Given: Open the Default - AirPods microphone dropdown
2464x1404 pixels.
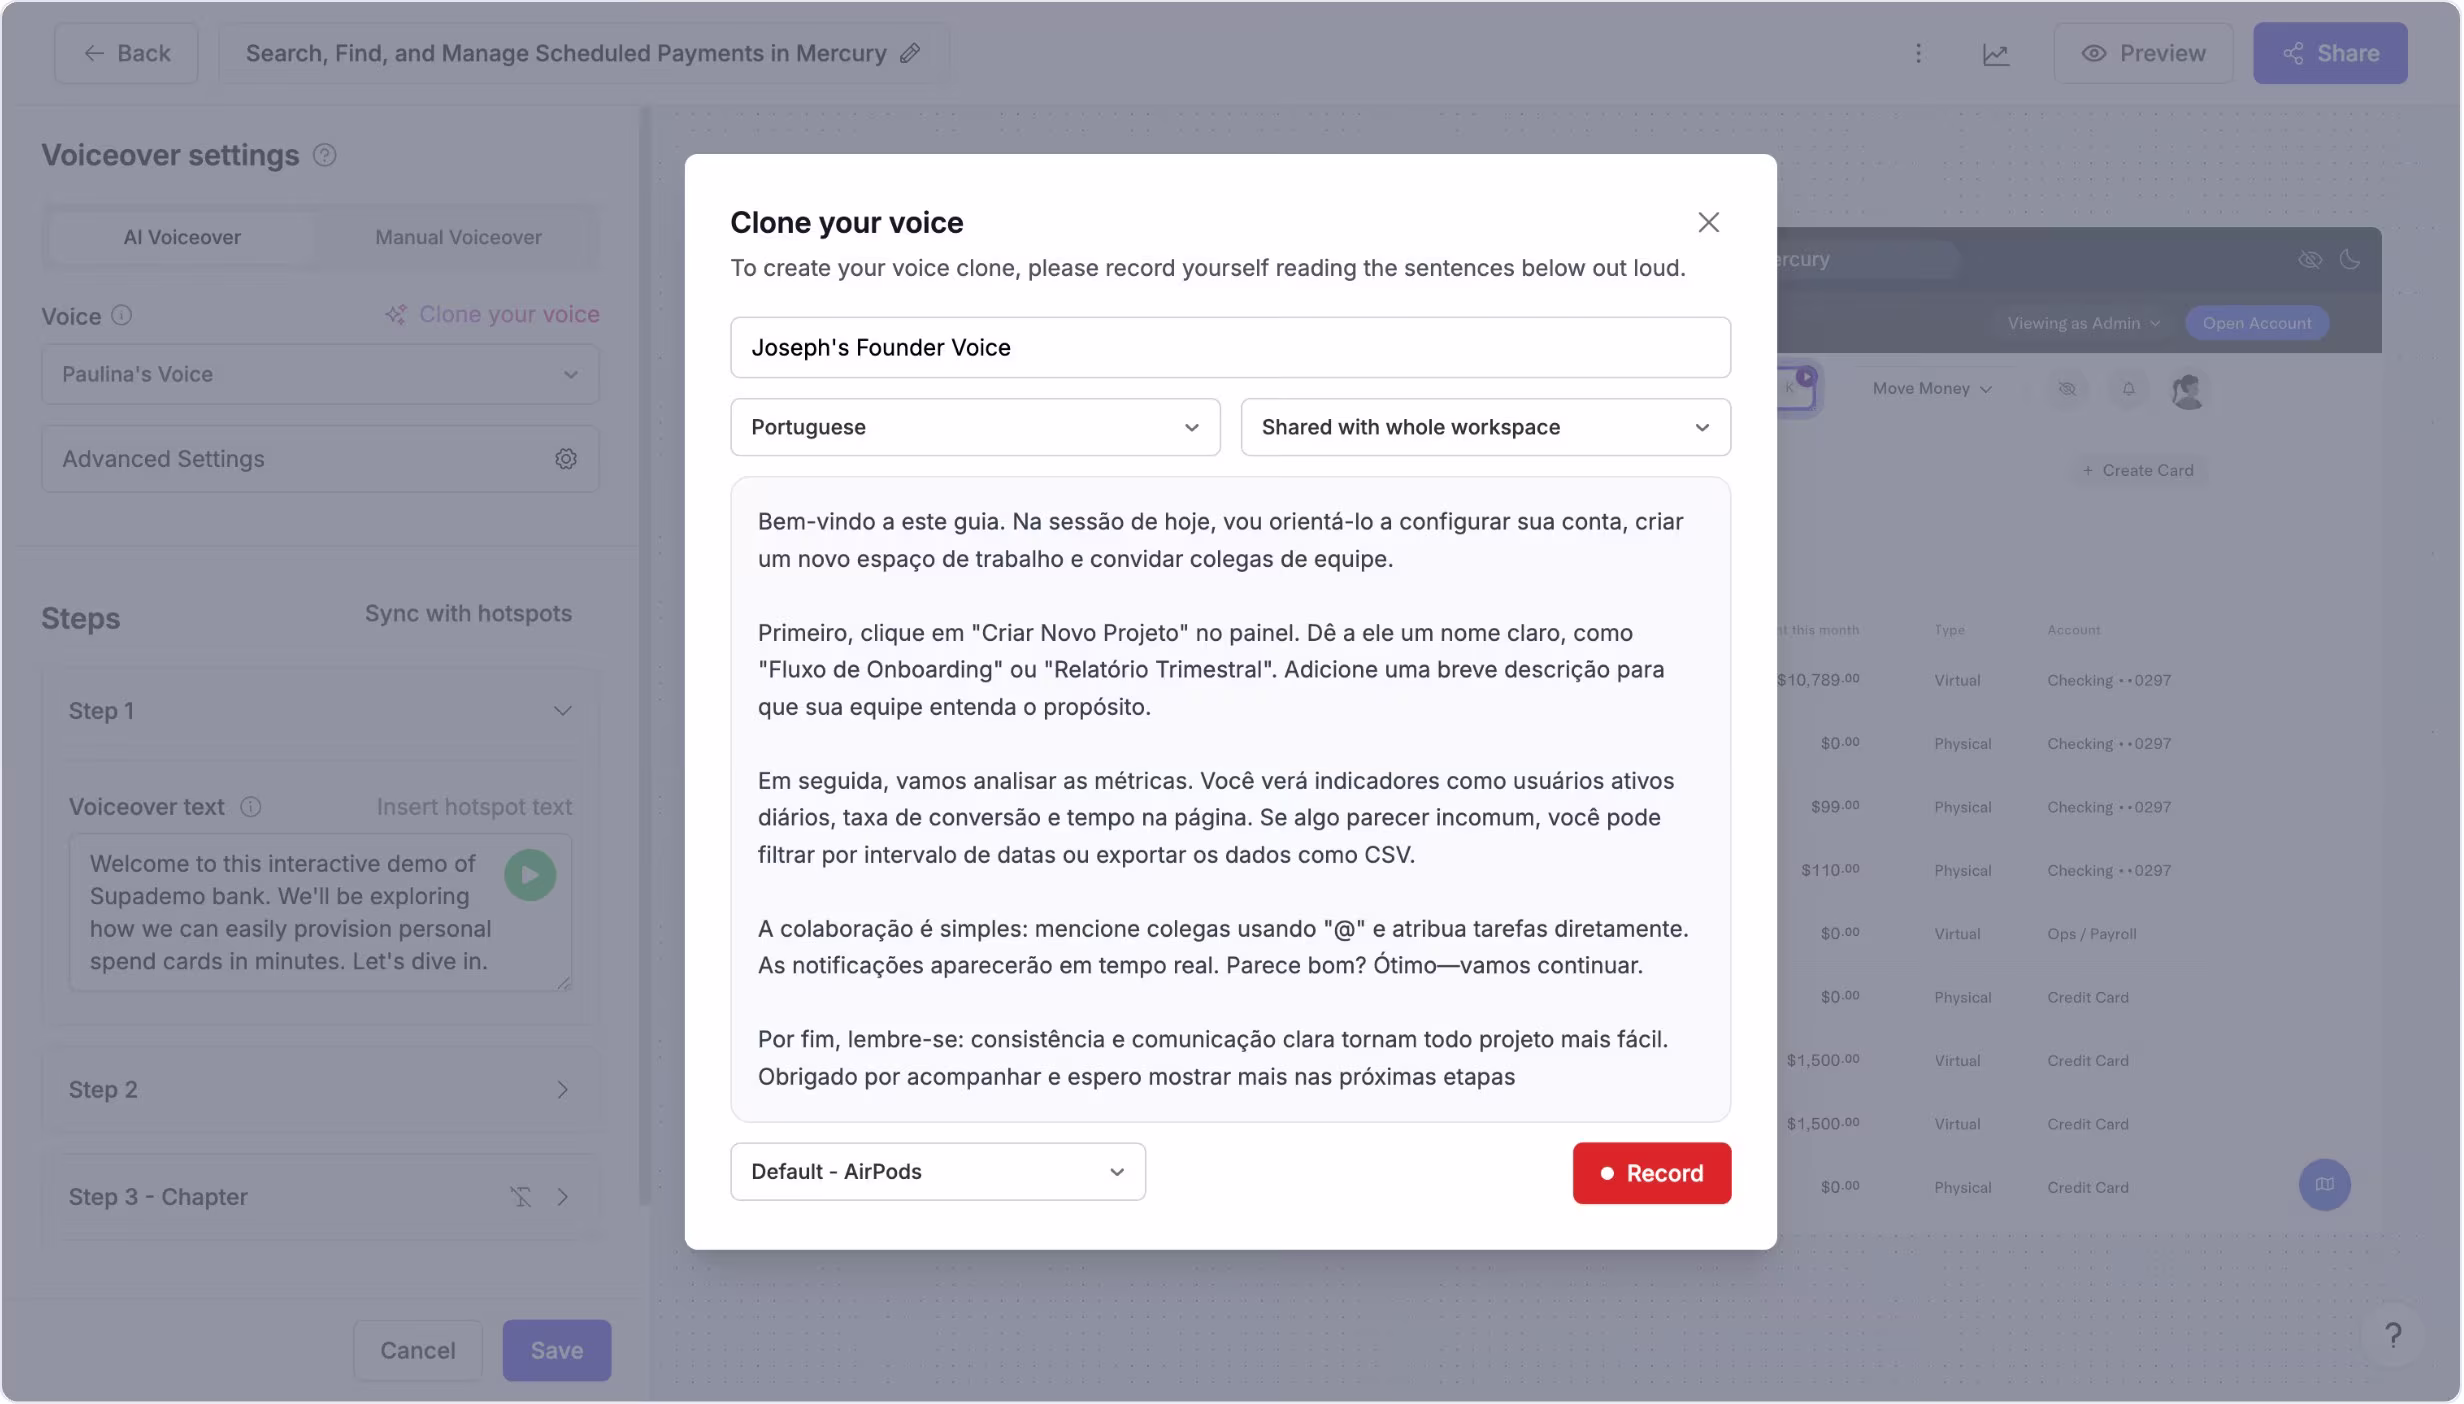Looking at the screenshot, I should coord(937,1171).
